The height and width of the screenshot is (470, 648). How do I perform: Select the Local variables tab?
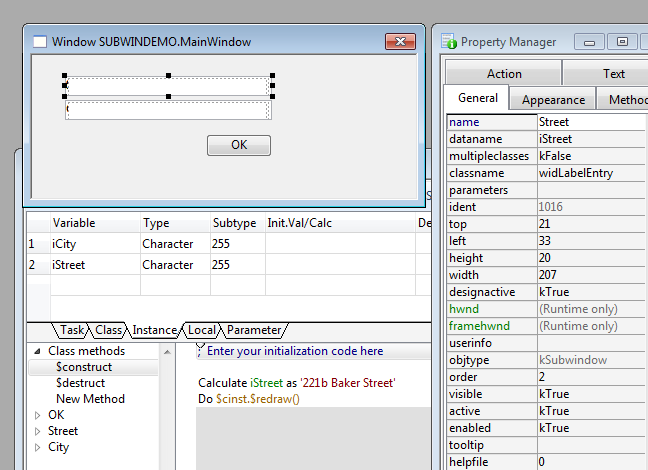click(202, 330)
